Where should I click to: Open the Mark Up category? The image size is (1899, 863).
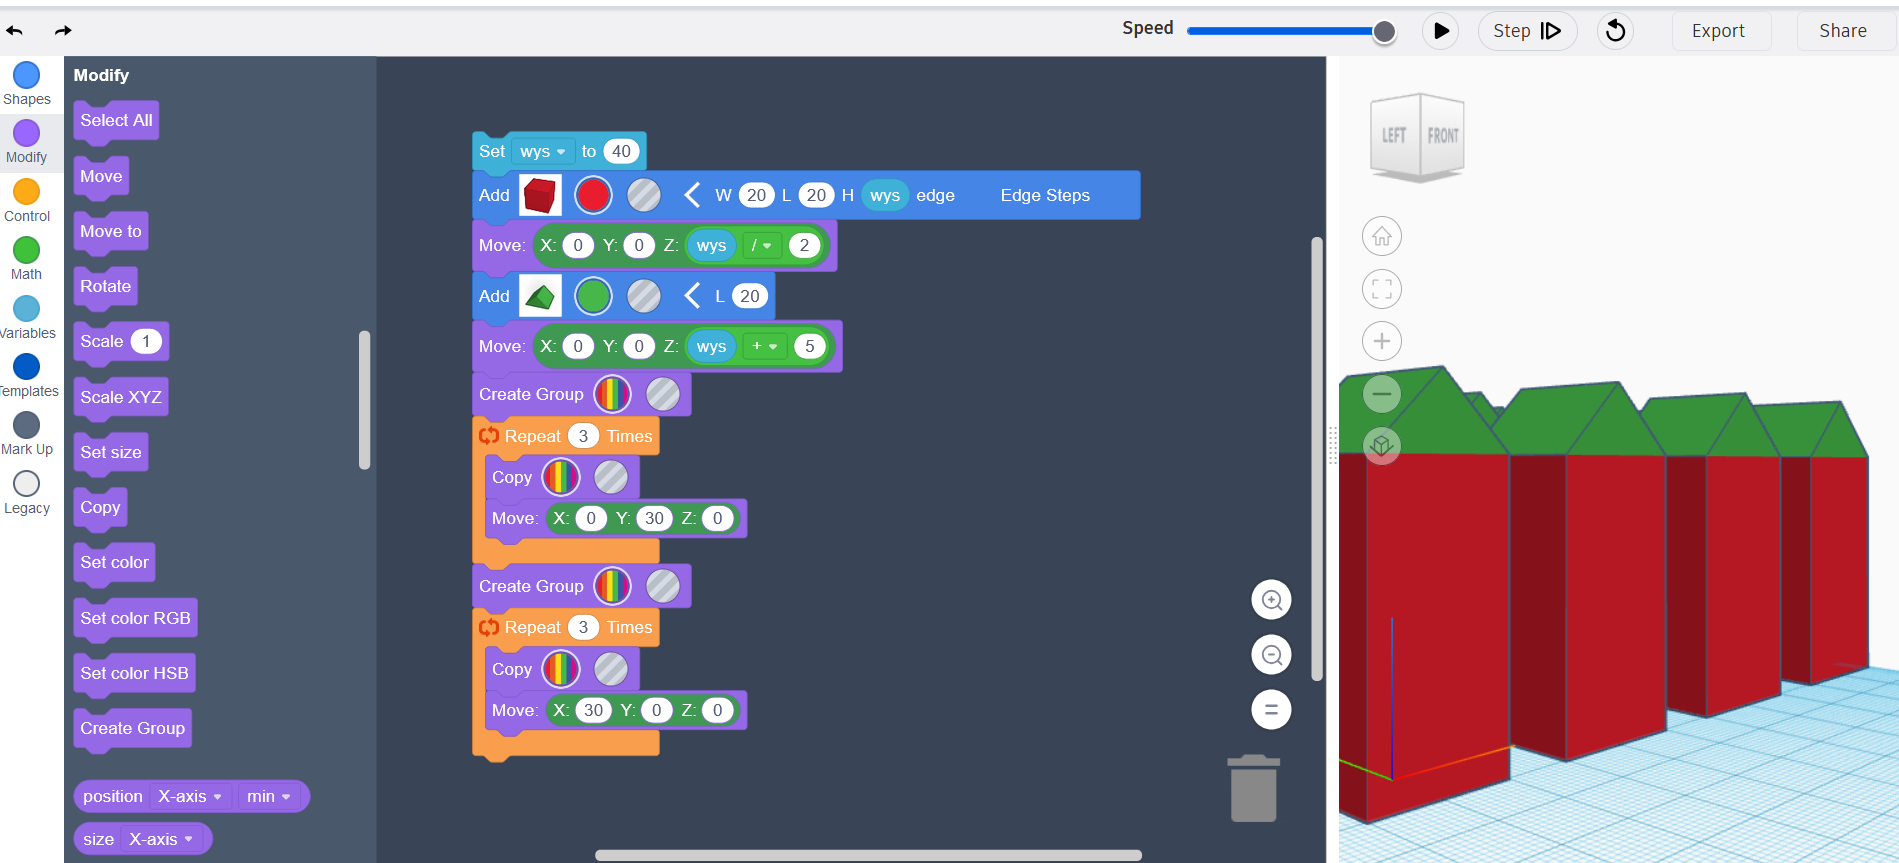point(27,434)
